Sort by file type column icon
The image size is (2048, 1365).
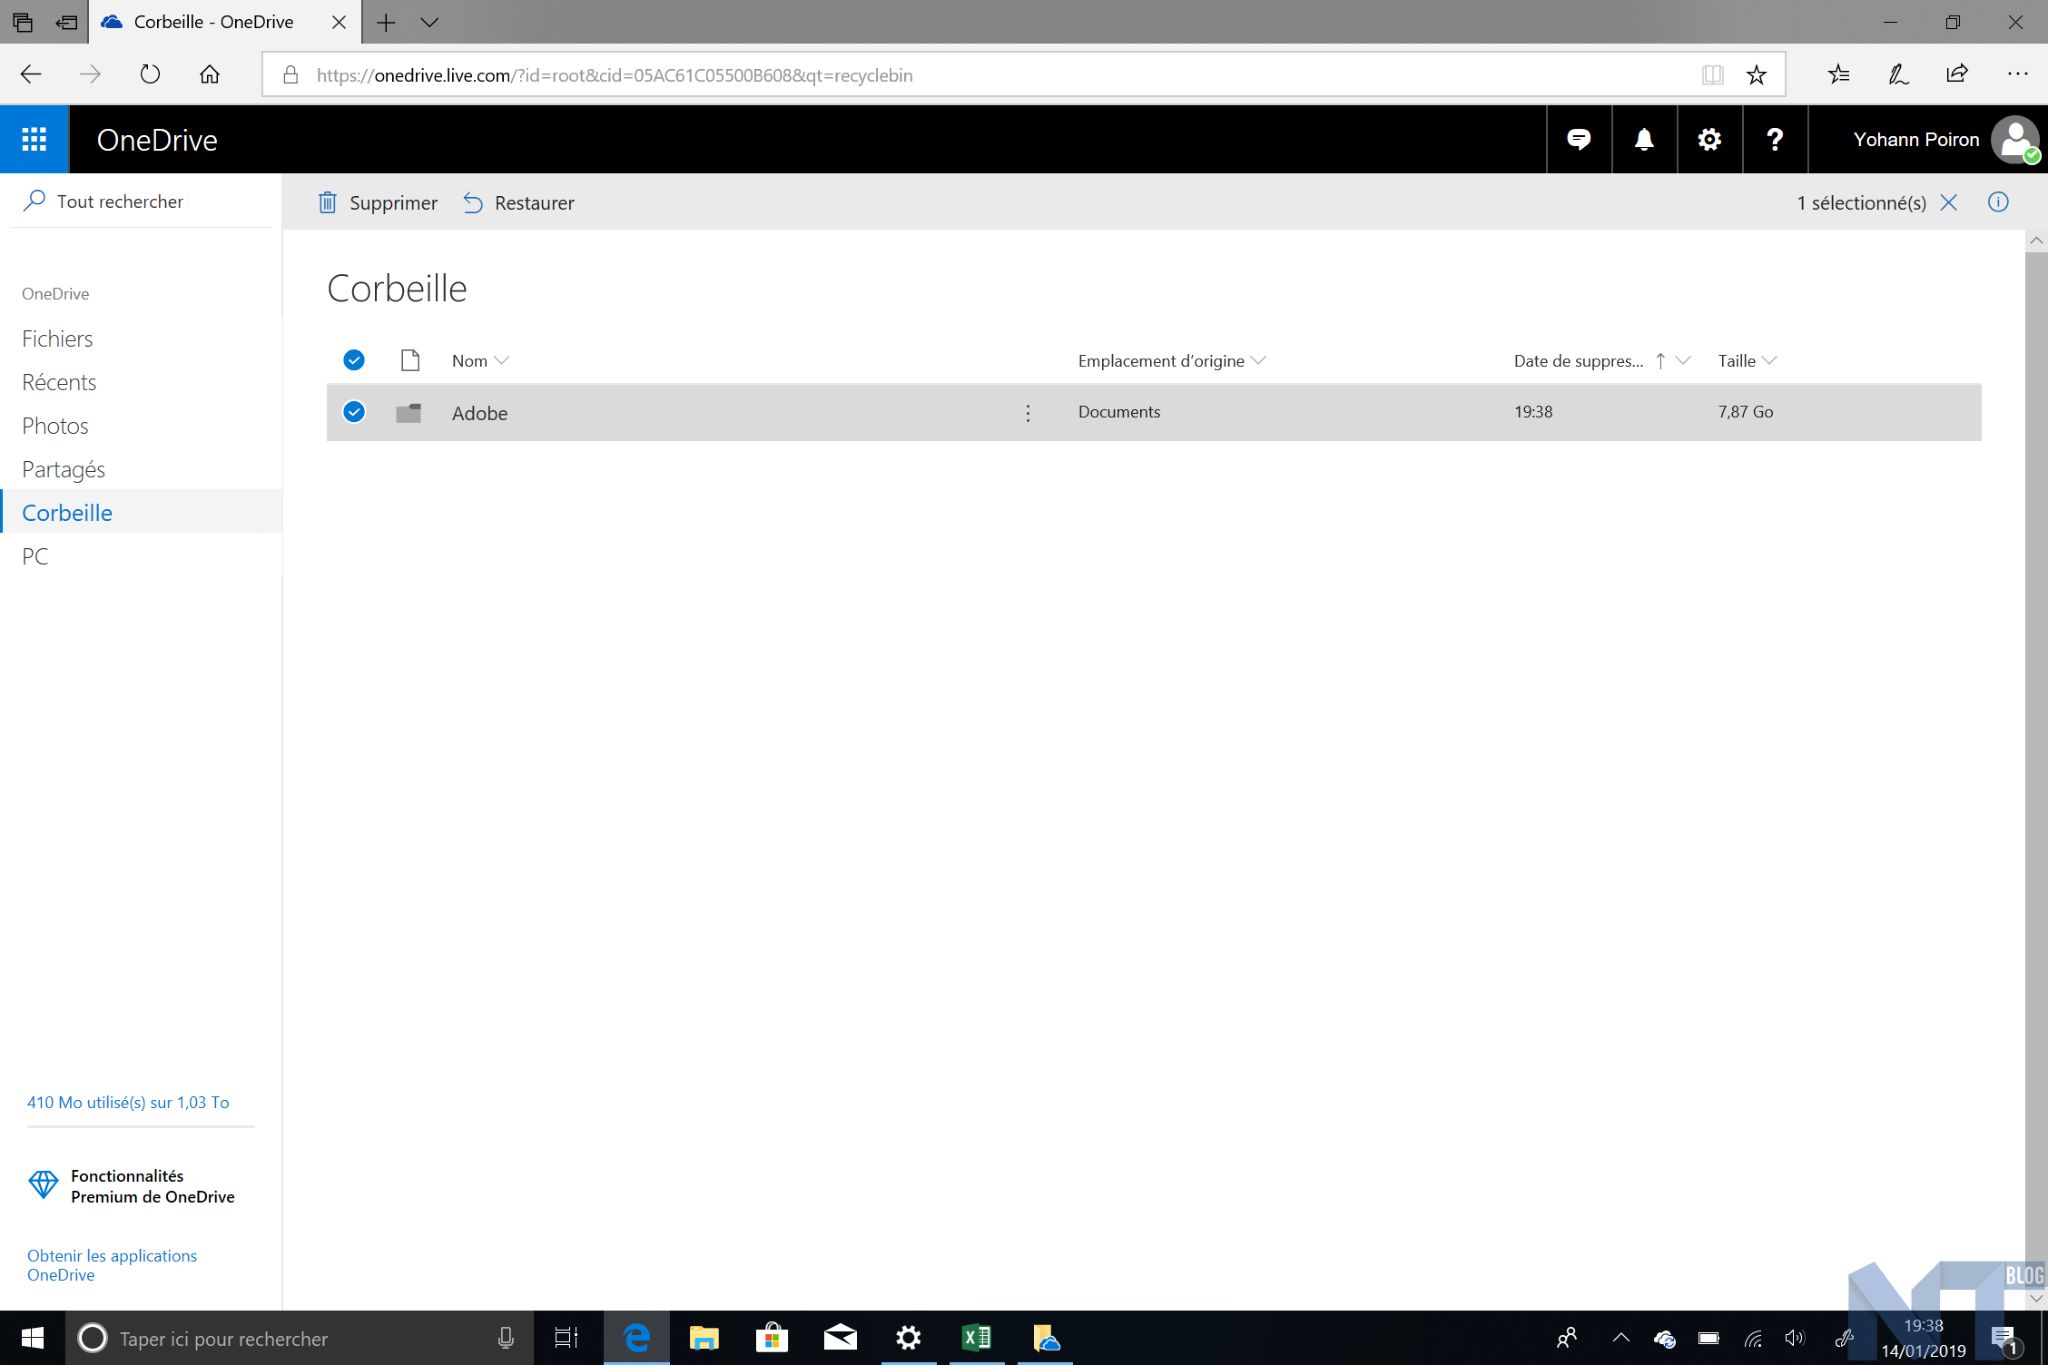point(409,360)
